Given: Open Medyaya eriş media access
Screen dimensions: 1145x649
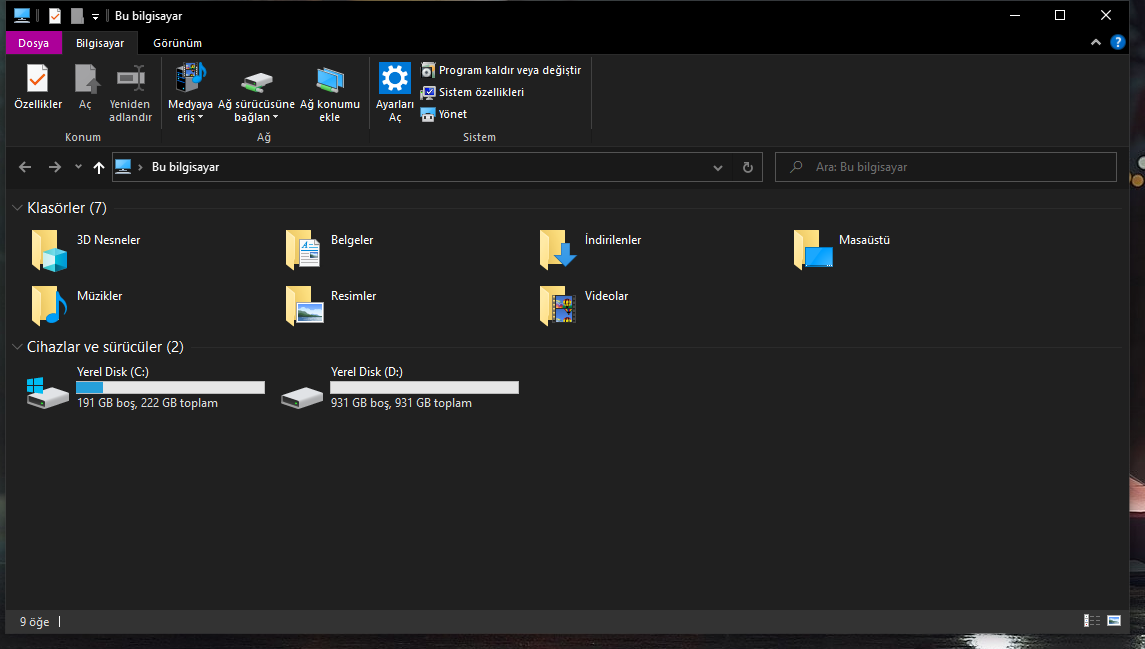Looking at the screenshot, I should (x=191, y=92).
